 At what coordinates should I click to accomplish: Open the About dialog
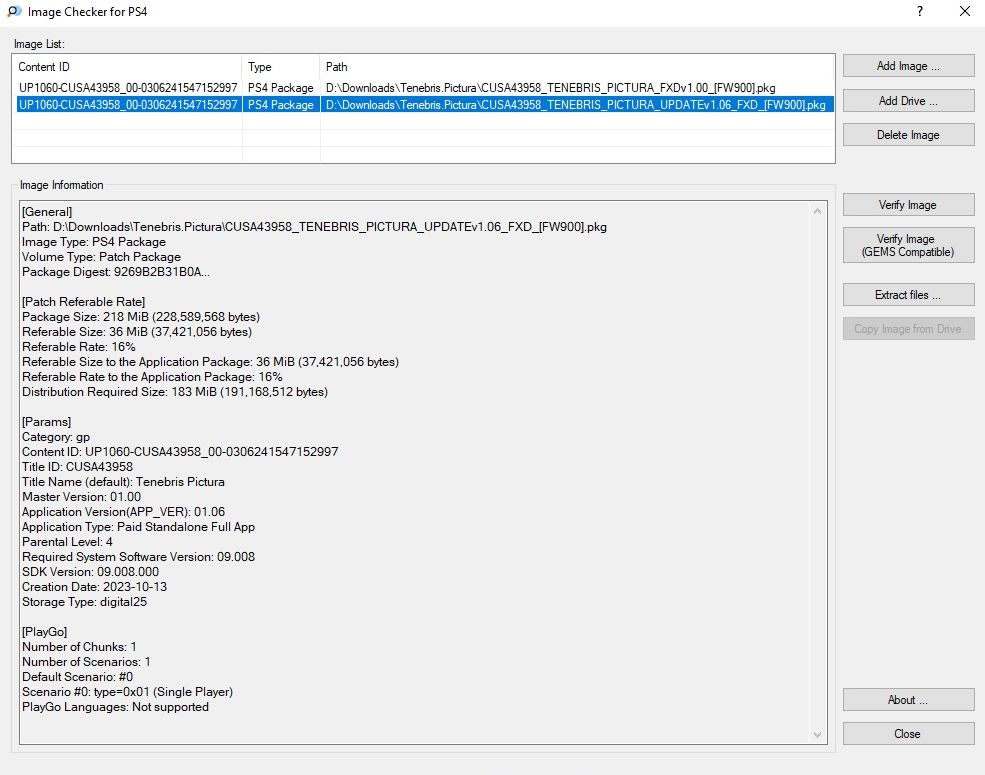(x=908, y=700)
